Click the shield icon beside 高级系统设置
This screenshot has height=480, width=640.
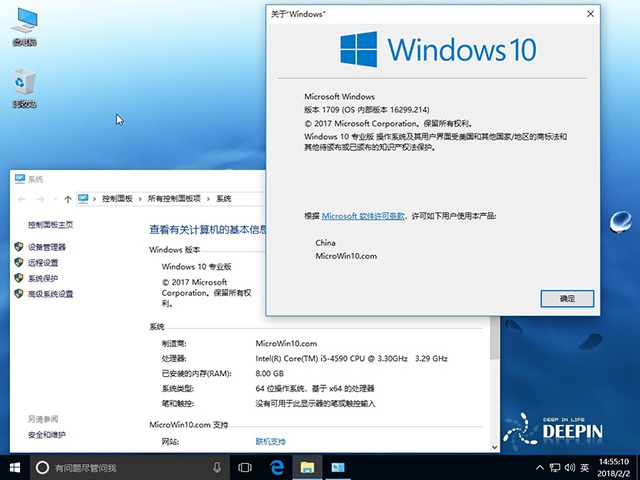(18, 293)
